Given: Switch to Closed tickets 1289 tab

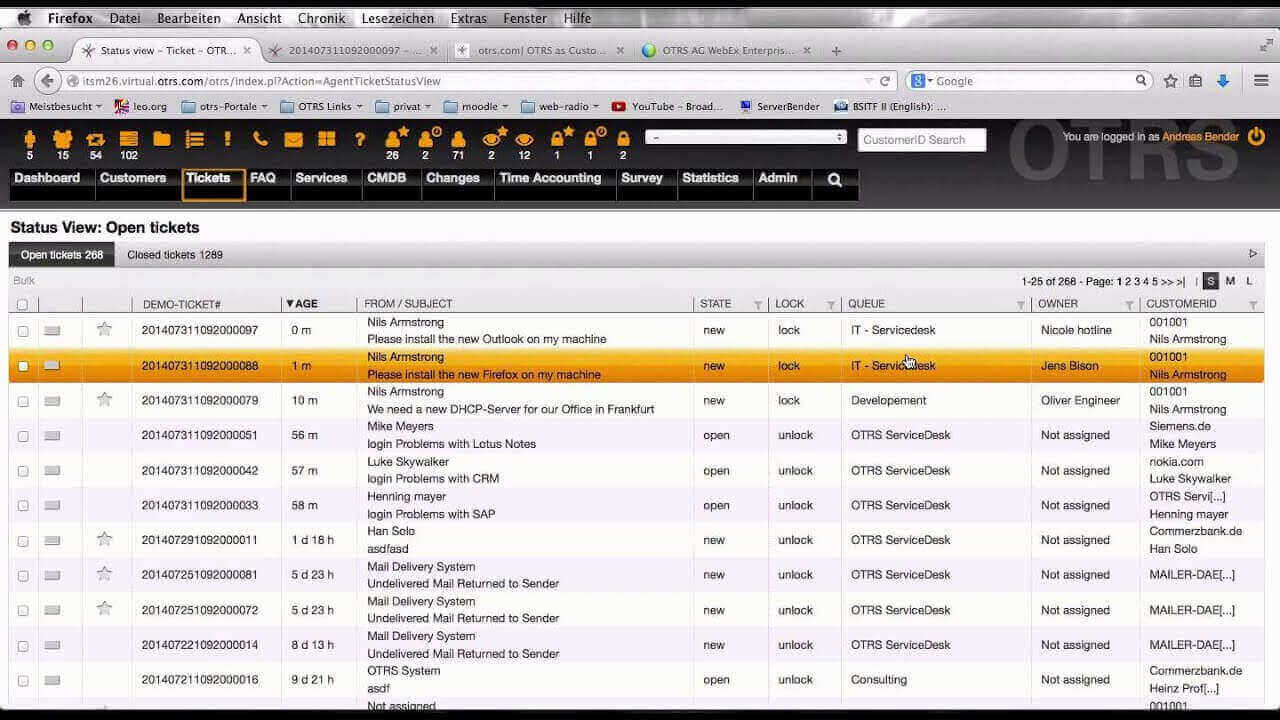Looking at the screenshot, I should pyautogui.click(x=174, y=255).
